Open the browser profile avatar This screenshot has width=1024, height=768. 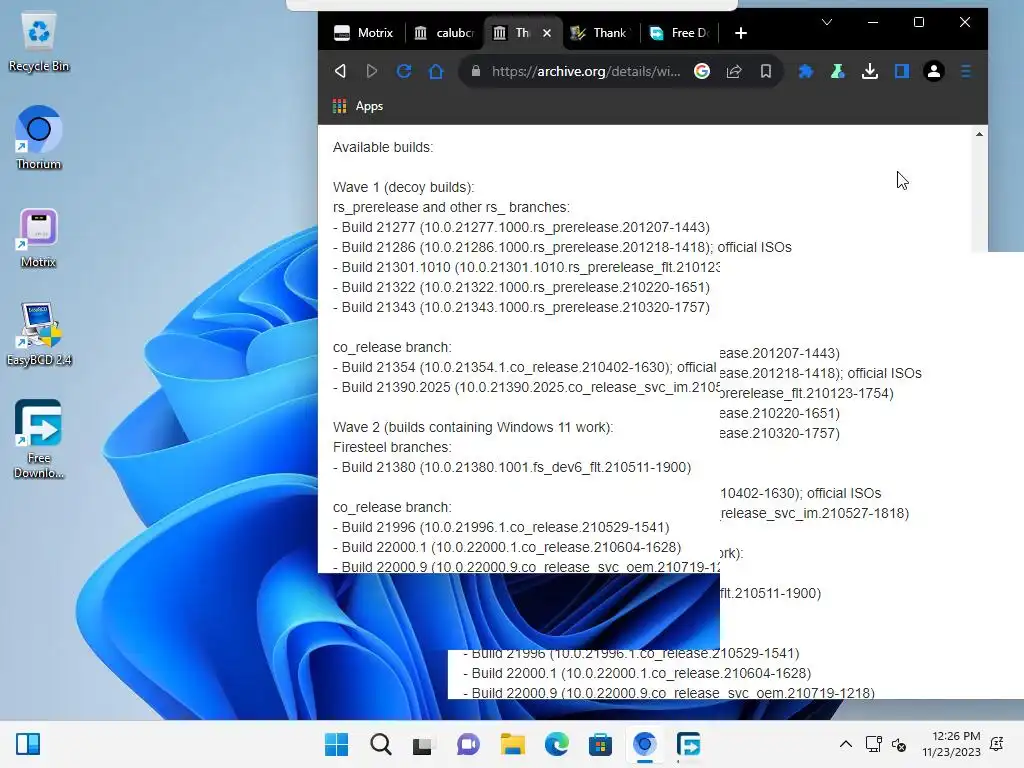pyautogui.click(x=934, y=71)
